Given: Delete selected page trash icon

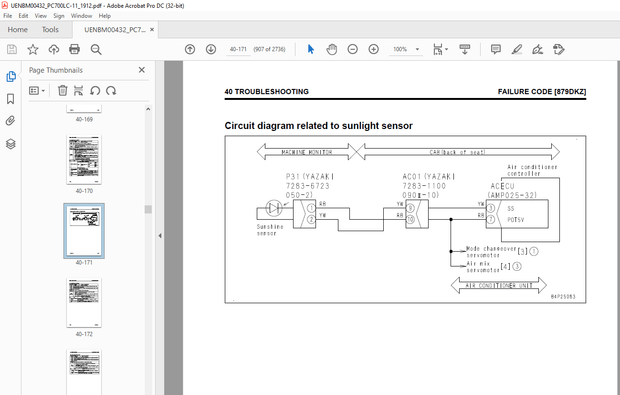Looking at the screenshot, I should pos(62,91).
